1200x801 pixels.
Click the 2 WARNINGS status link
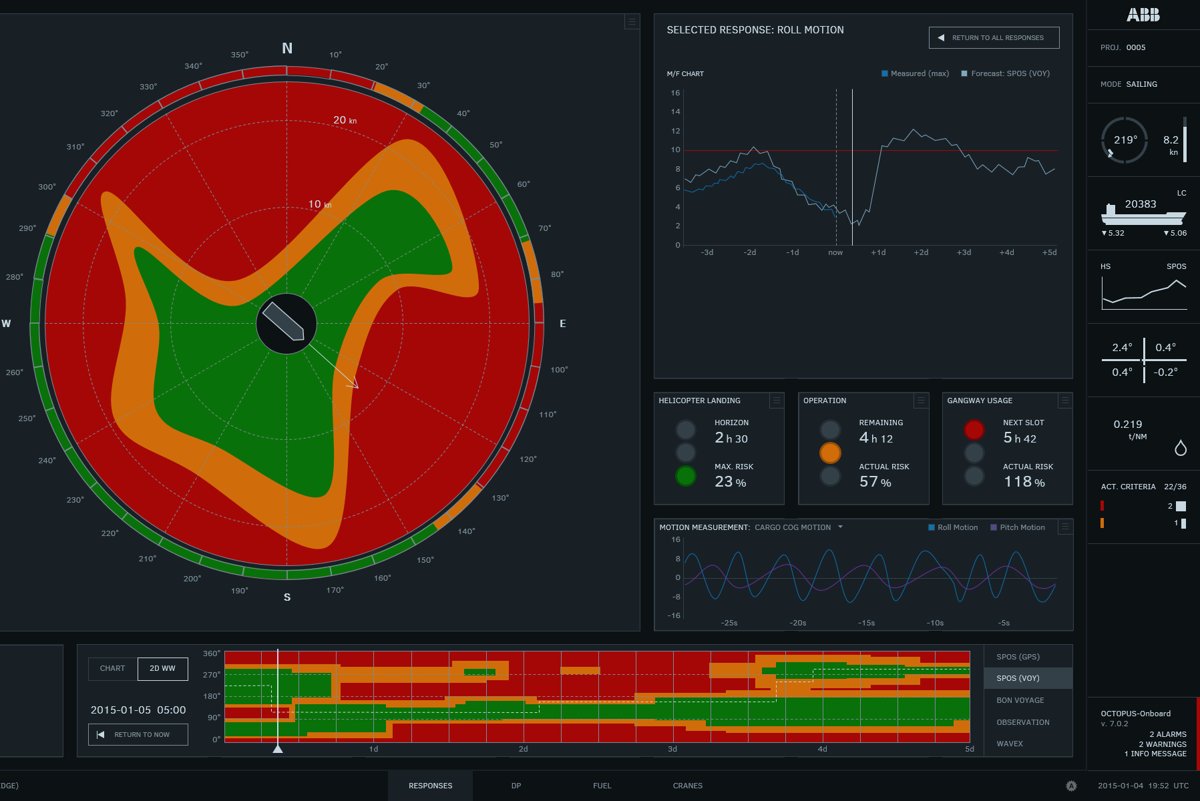[1163, 744]
